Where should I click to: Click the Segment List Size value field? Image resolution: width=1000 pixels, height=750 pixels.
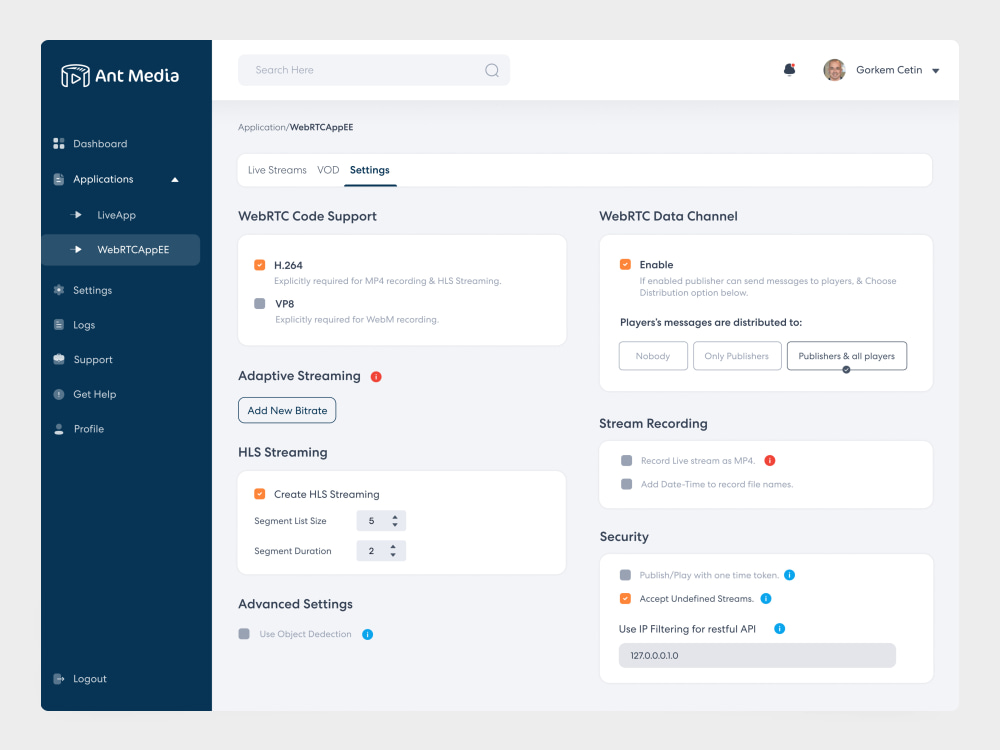[381, 521]
